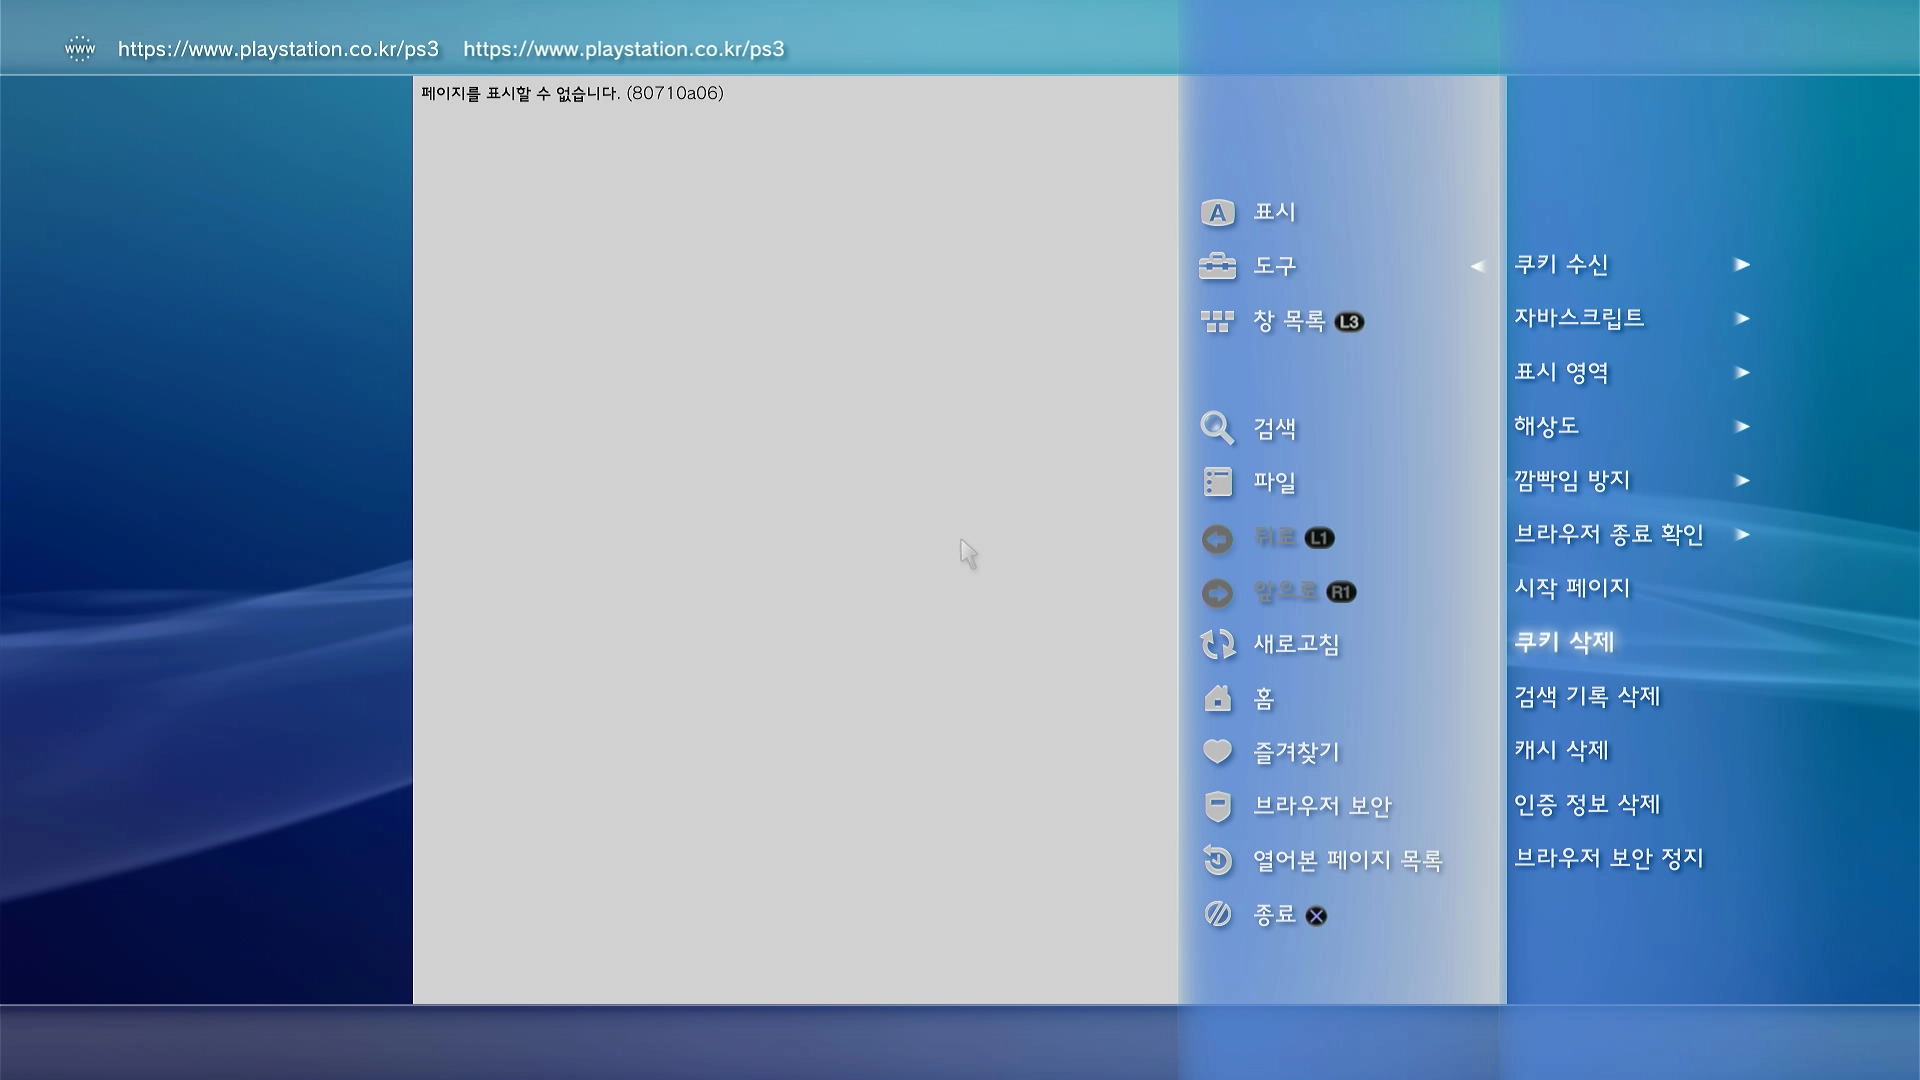Click the first playstation.co.kr/ps3 title
This screenshot has width=1920, height=1080.
pyautogui.click(x=278, y=49)
